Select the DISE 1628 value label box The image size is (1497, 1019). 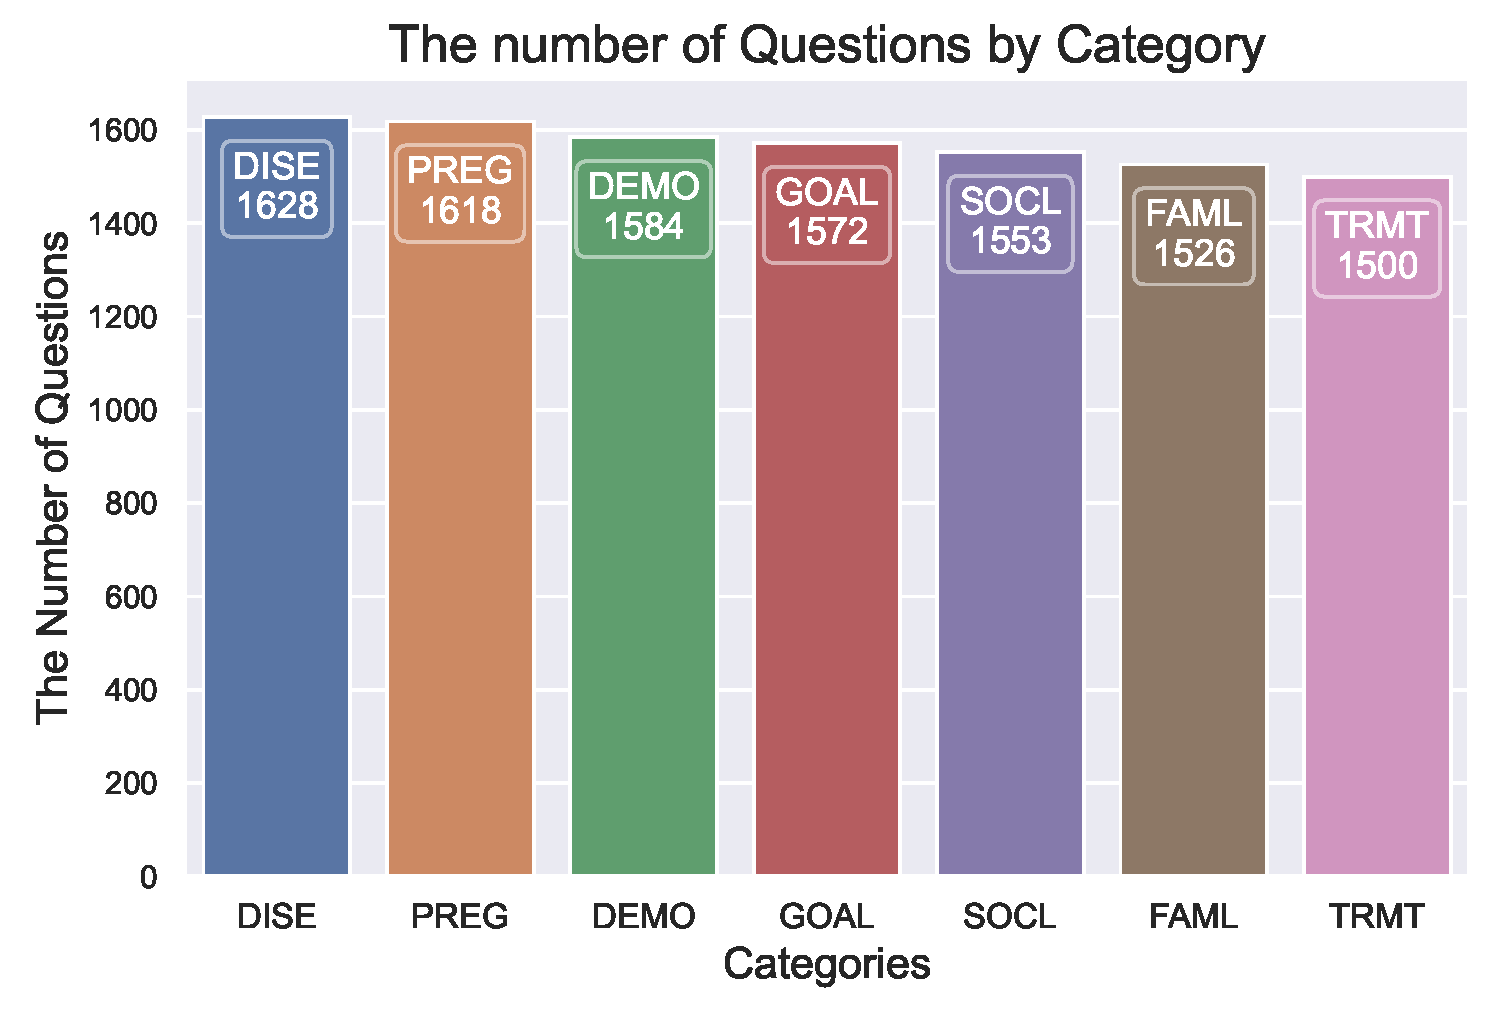tap(276, 188)
